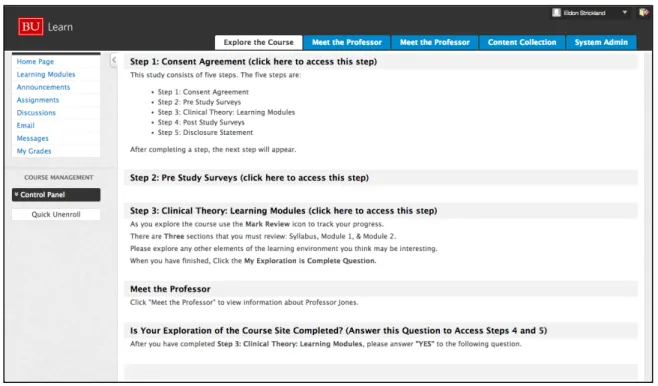Click the BU logo icon

[31, 27]
